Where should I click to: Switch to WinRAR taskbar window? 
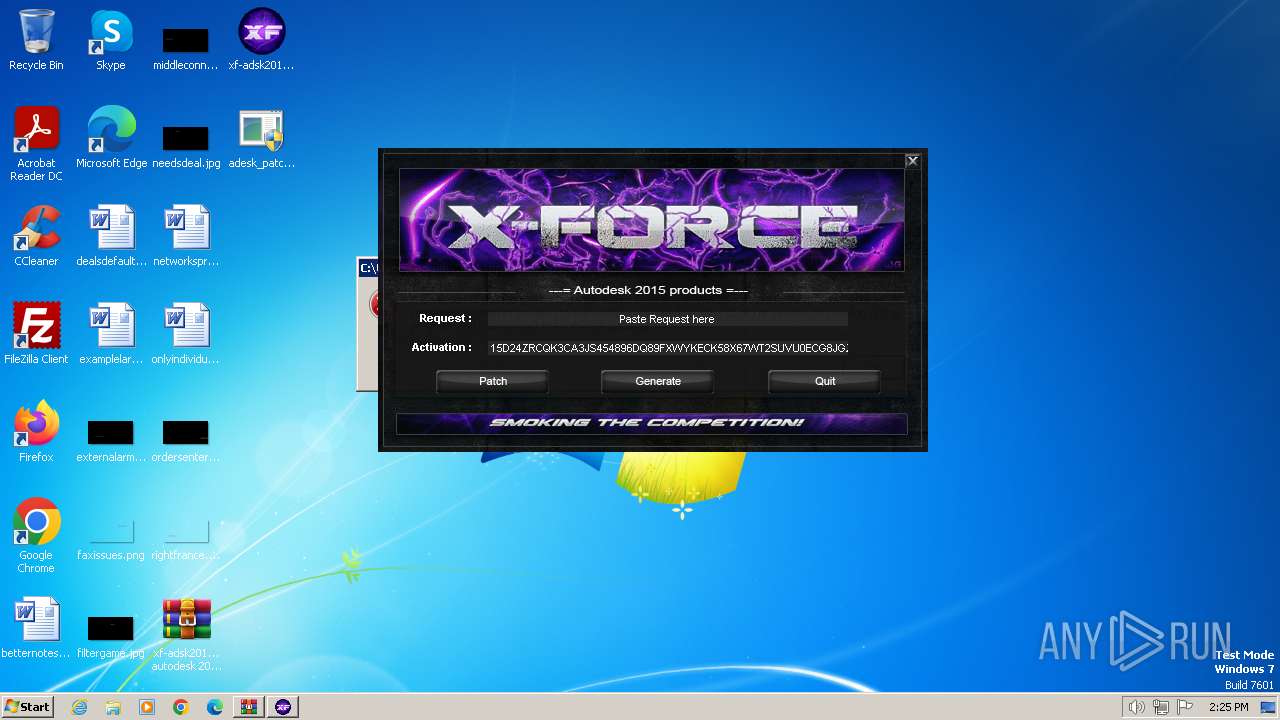tap(249, 707)
